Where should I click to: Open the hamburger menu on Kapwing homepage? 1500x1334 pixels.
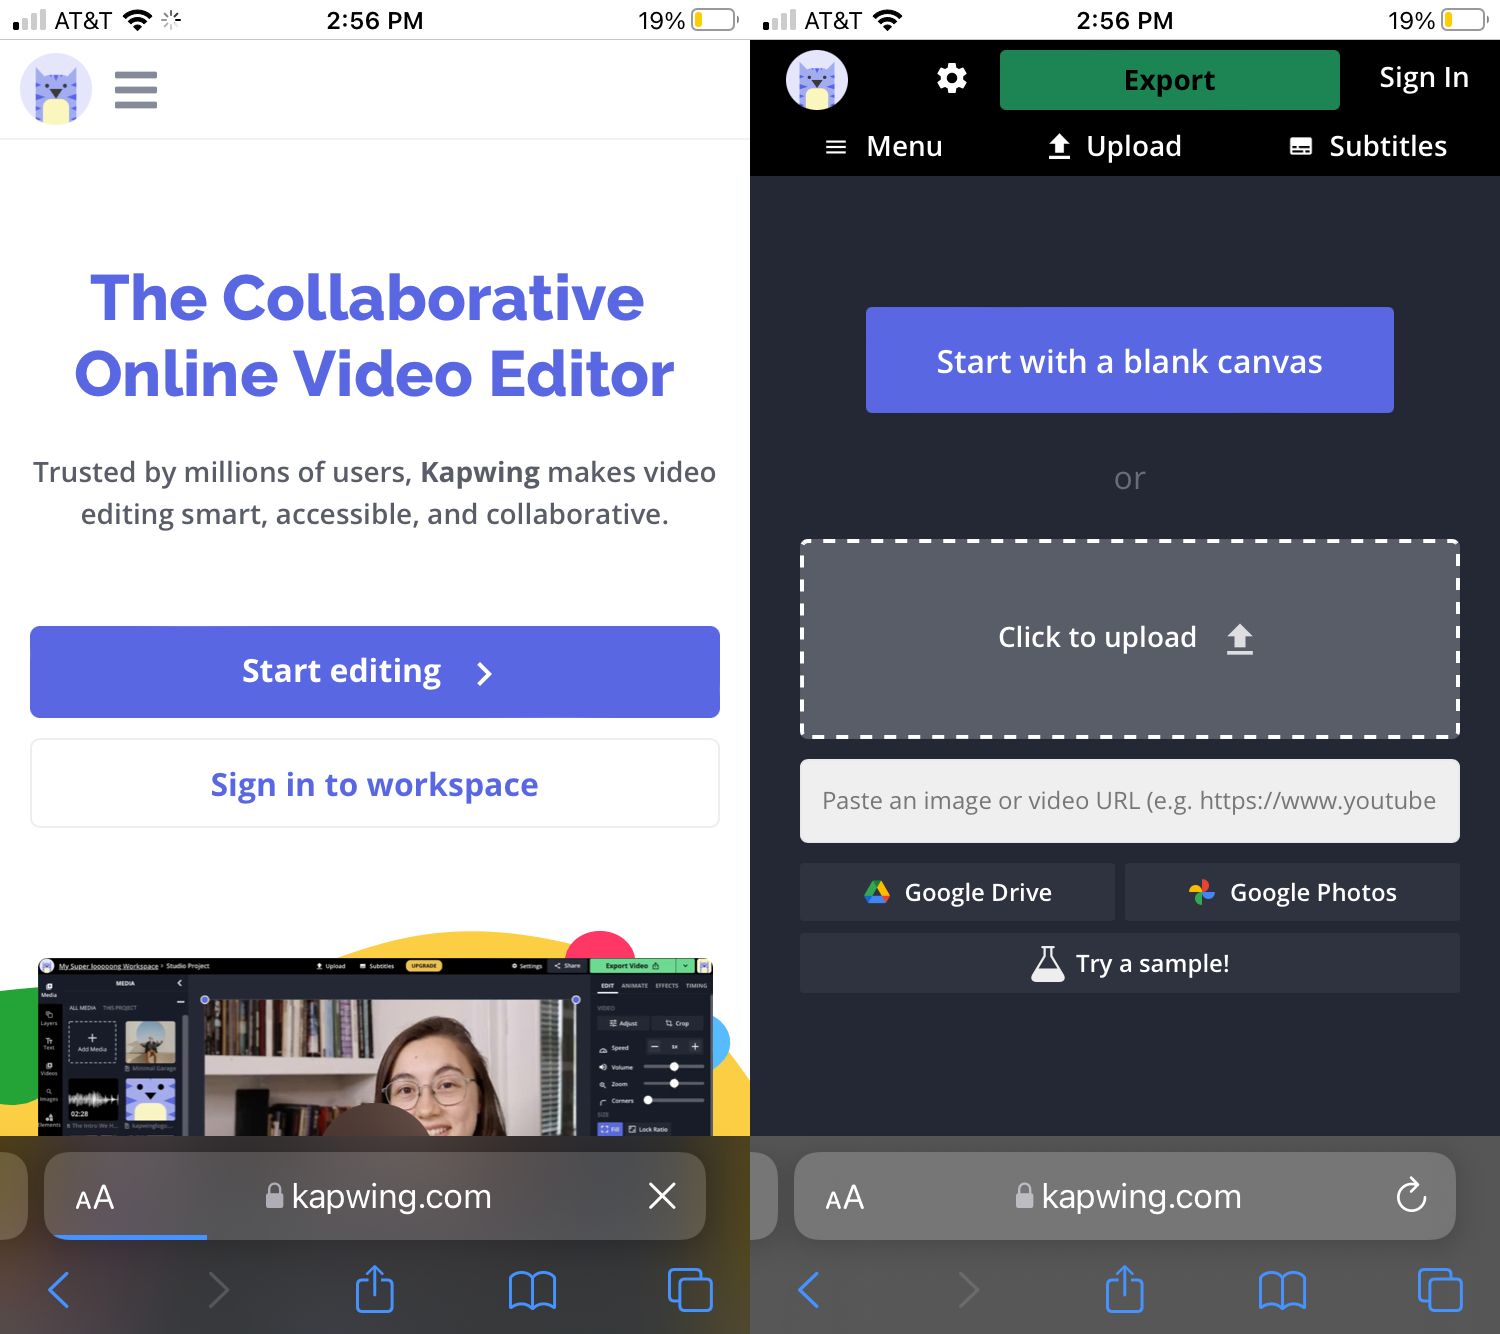(x=135, y=90)
